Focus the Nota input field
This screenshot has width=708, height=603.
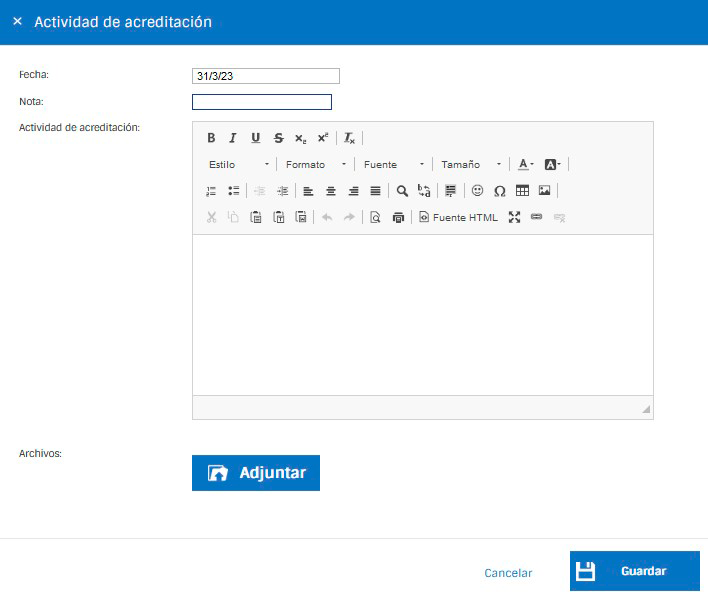point(262,102)
